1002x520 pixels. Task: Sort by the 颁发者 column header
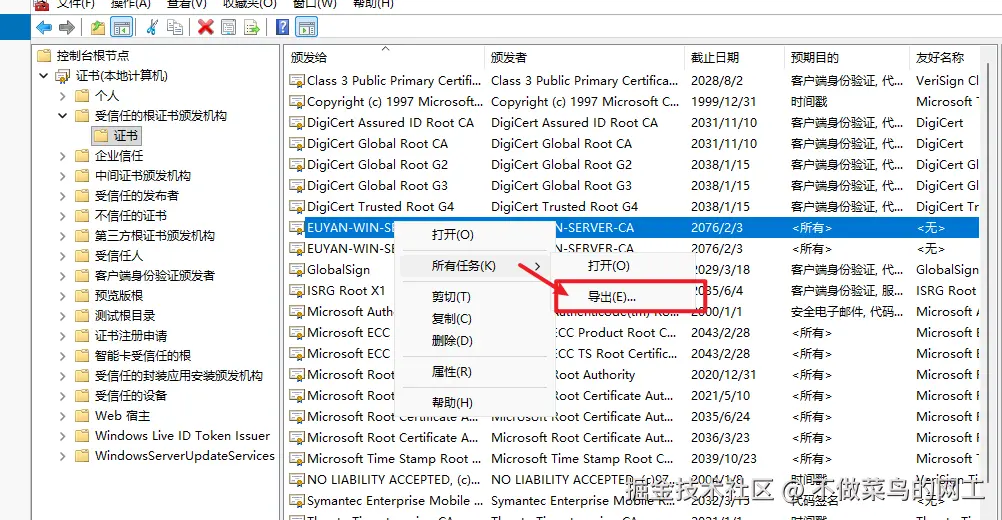pyautogui.click(x=584, y=57)
